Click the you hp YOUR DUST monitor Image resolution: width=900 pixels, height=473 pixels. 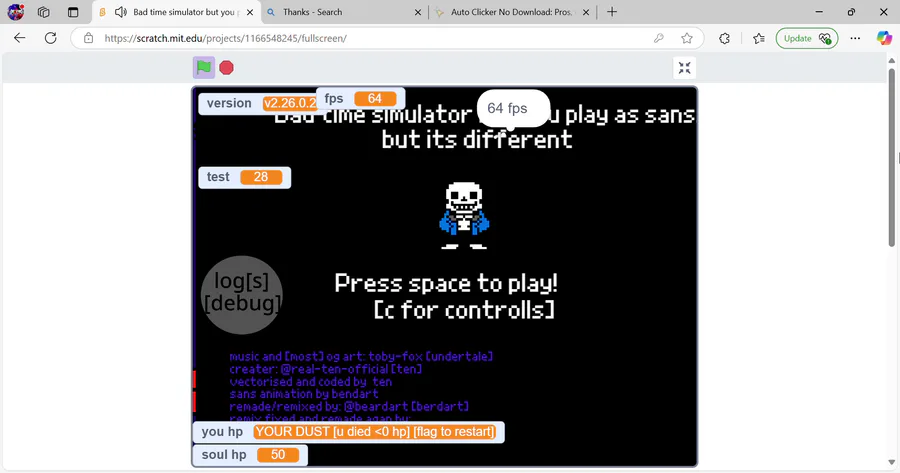[348, 432]
